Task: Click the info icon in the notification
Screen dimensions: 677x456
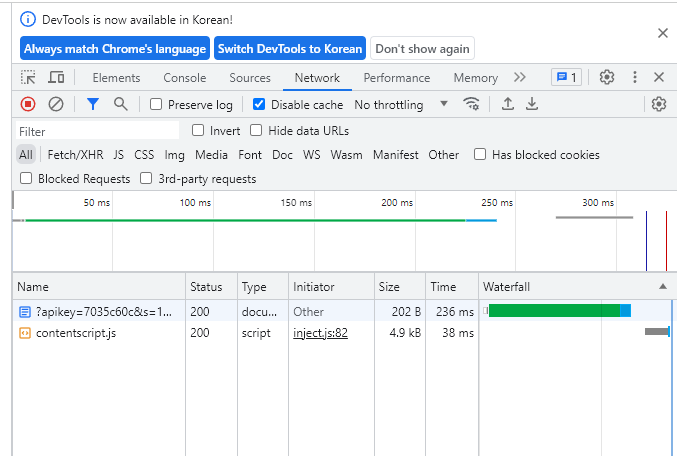Action: (x=28, y=19)
